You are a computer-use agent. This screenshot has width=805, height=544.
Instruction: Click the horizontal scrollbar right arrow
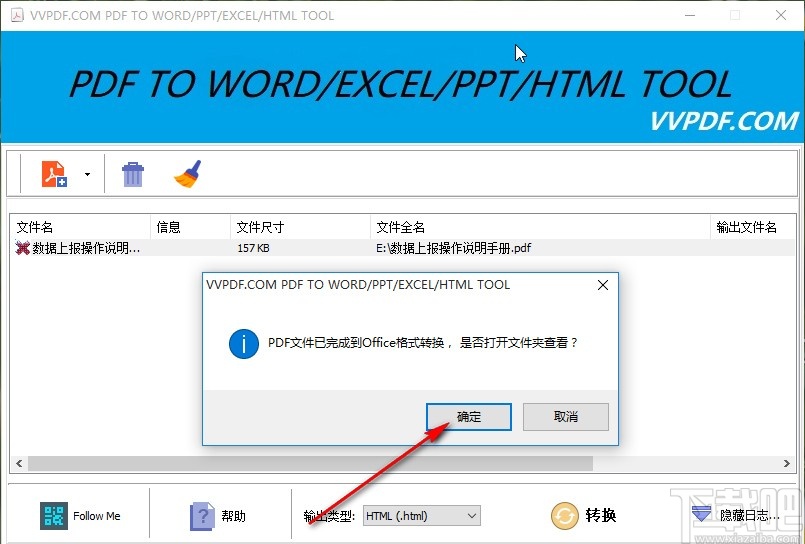click(x=787, y=463)
